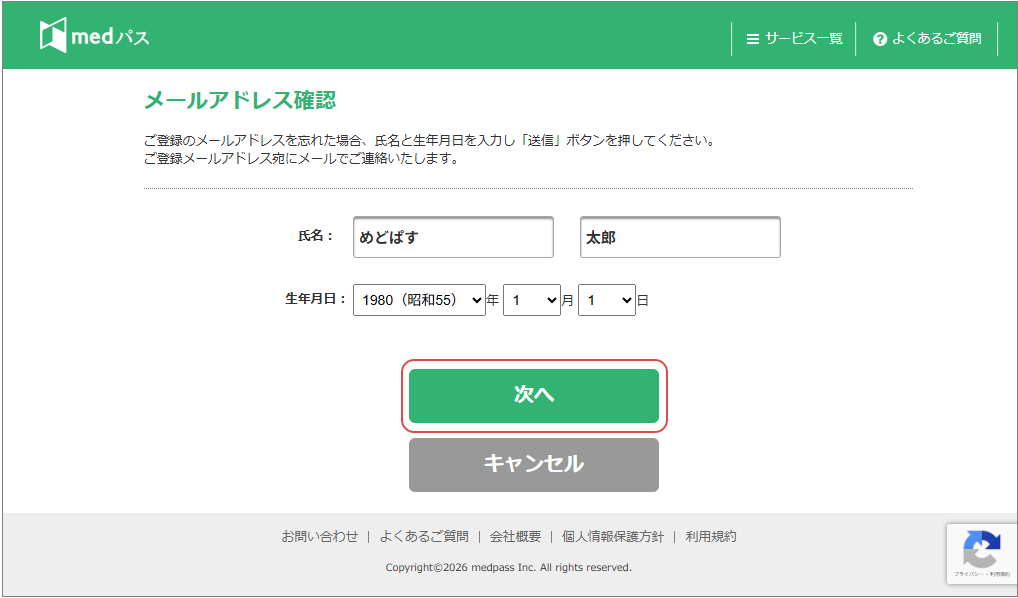Open the birth day dropdown before 日

(x=606, y=299)
